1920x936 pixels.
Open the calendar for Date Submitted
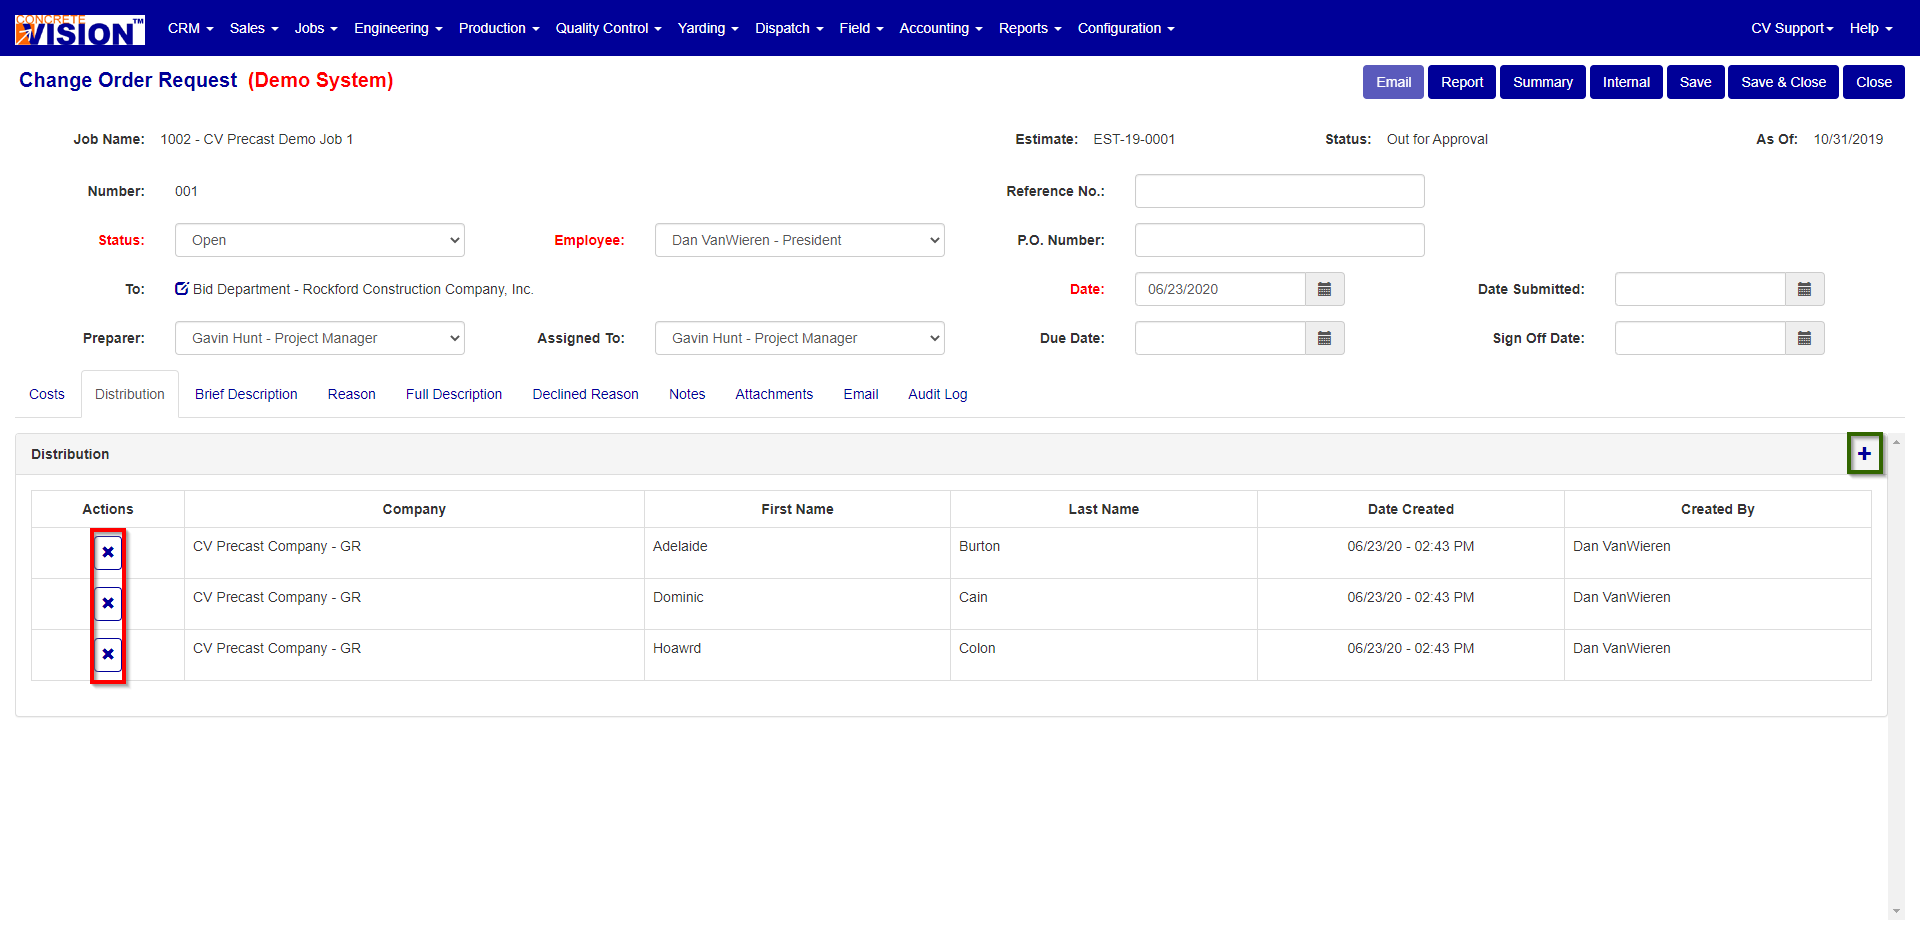1804,289
